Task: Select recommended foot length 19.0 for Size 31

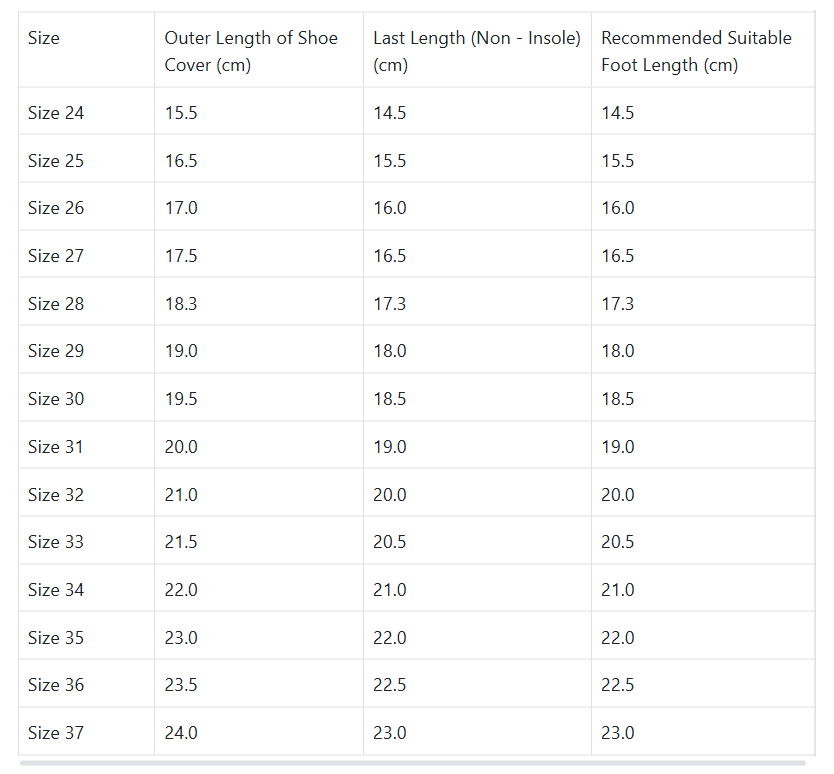Action: tap(618, 447)
